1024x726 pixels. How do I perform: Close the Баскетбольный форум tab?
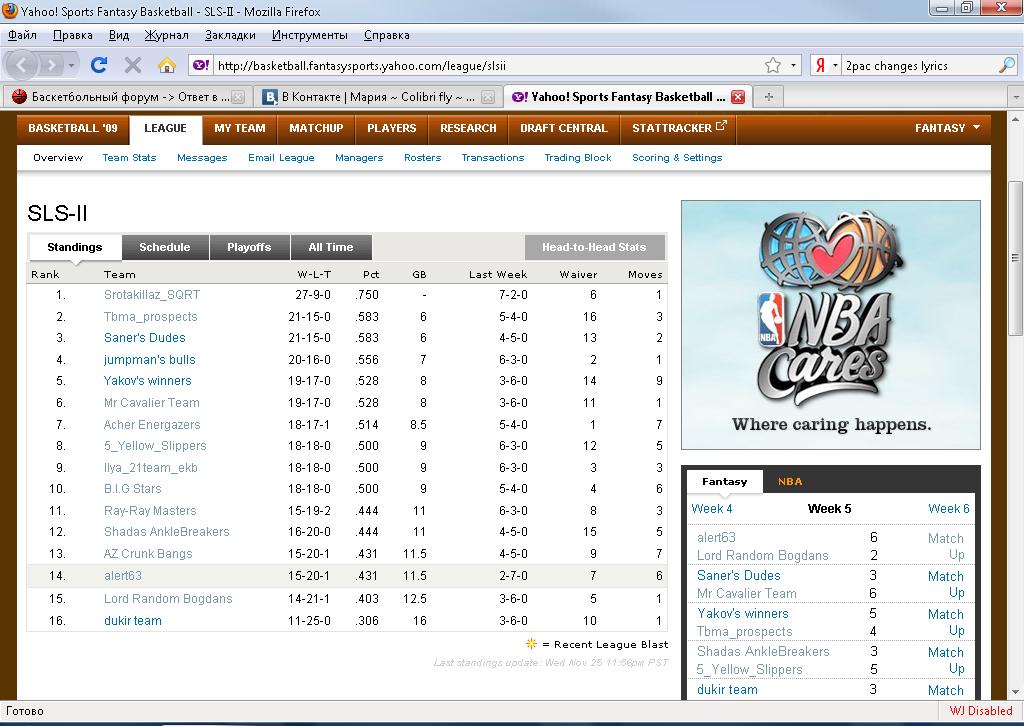238,97
